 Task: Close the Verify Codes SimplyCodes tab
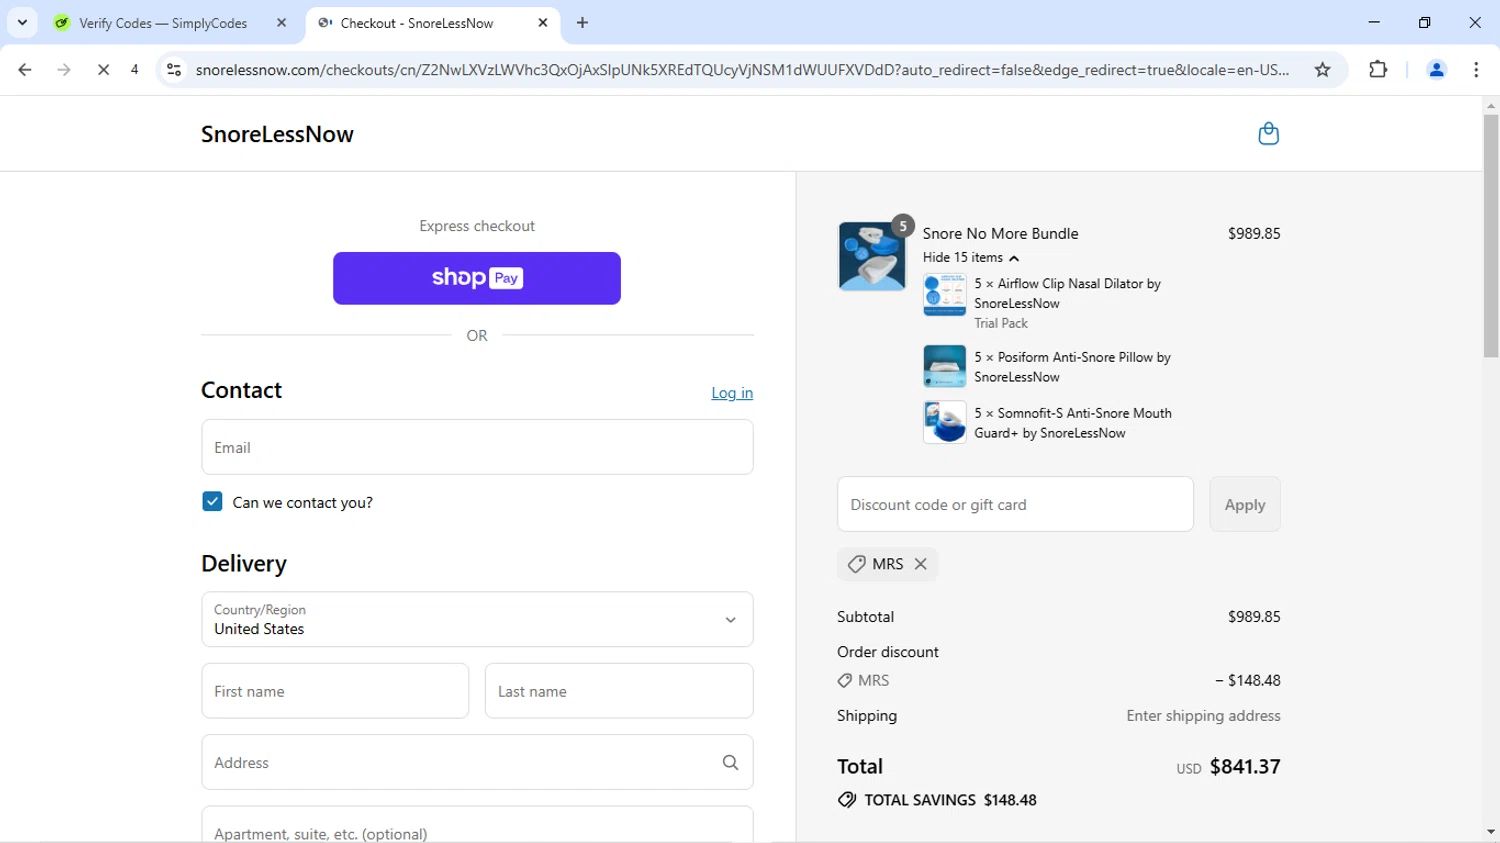tap(281, 23)
